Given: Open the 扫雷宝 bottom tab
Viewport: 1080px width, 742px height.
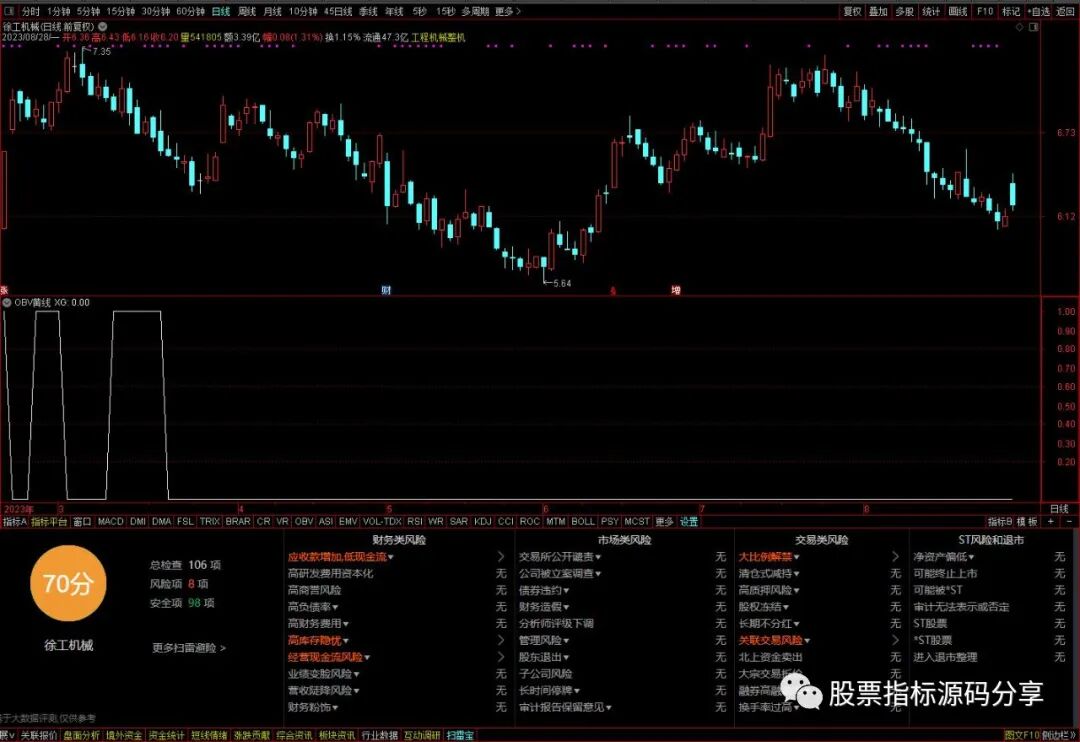Looking at the screenshot, I should click(x=460, y=736).
